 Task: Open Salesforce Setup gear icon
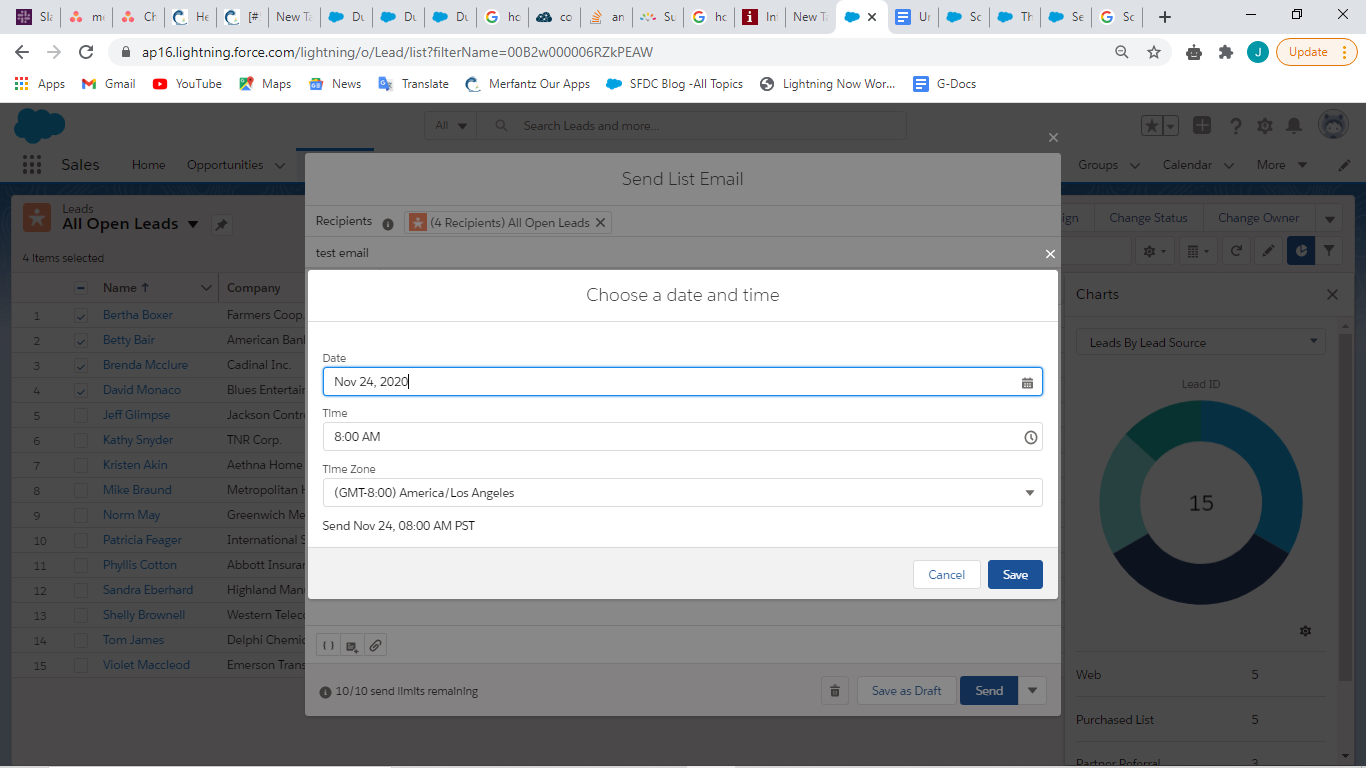coord(1265,126)
